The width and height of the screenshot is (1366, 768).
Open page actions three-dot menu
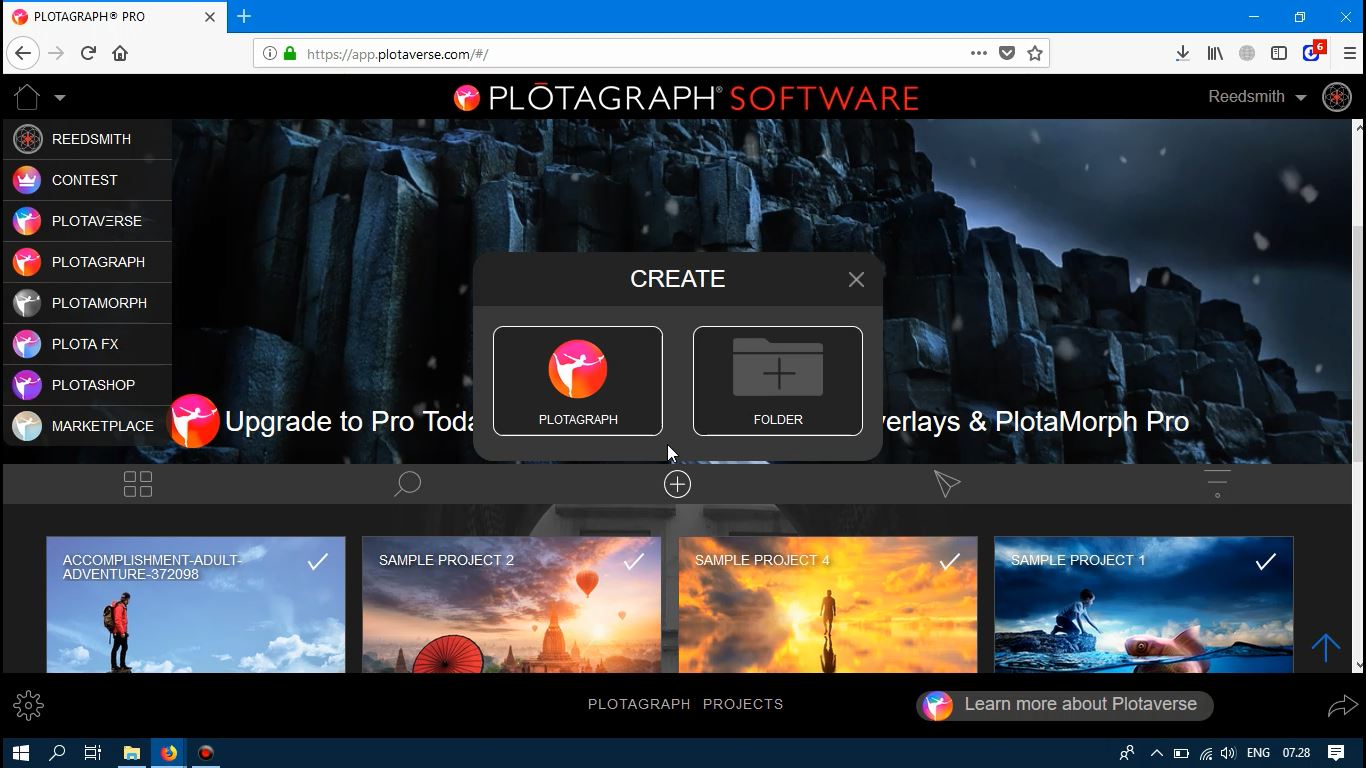(979, 53)
